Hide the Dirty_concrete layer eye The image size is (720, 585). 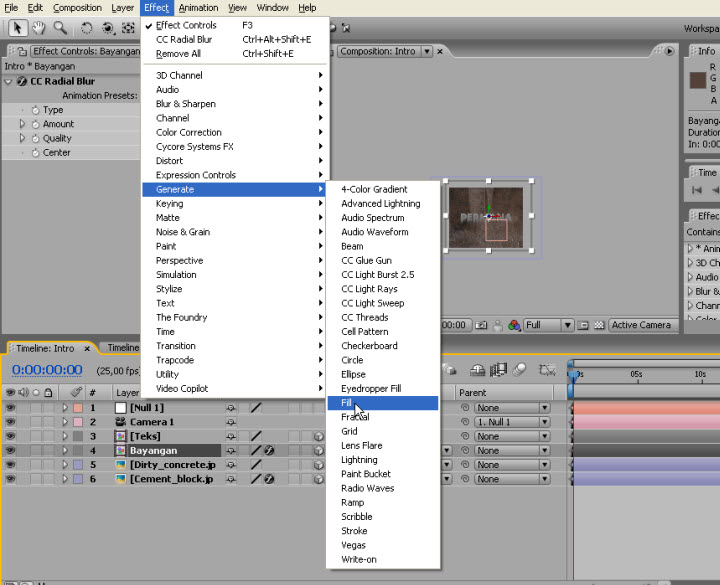[10, 465]
